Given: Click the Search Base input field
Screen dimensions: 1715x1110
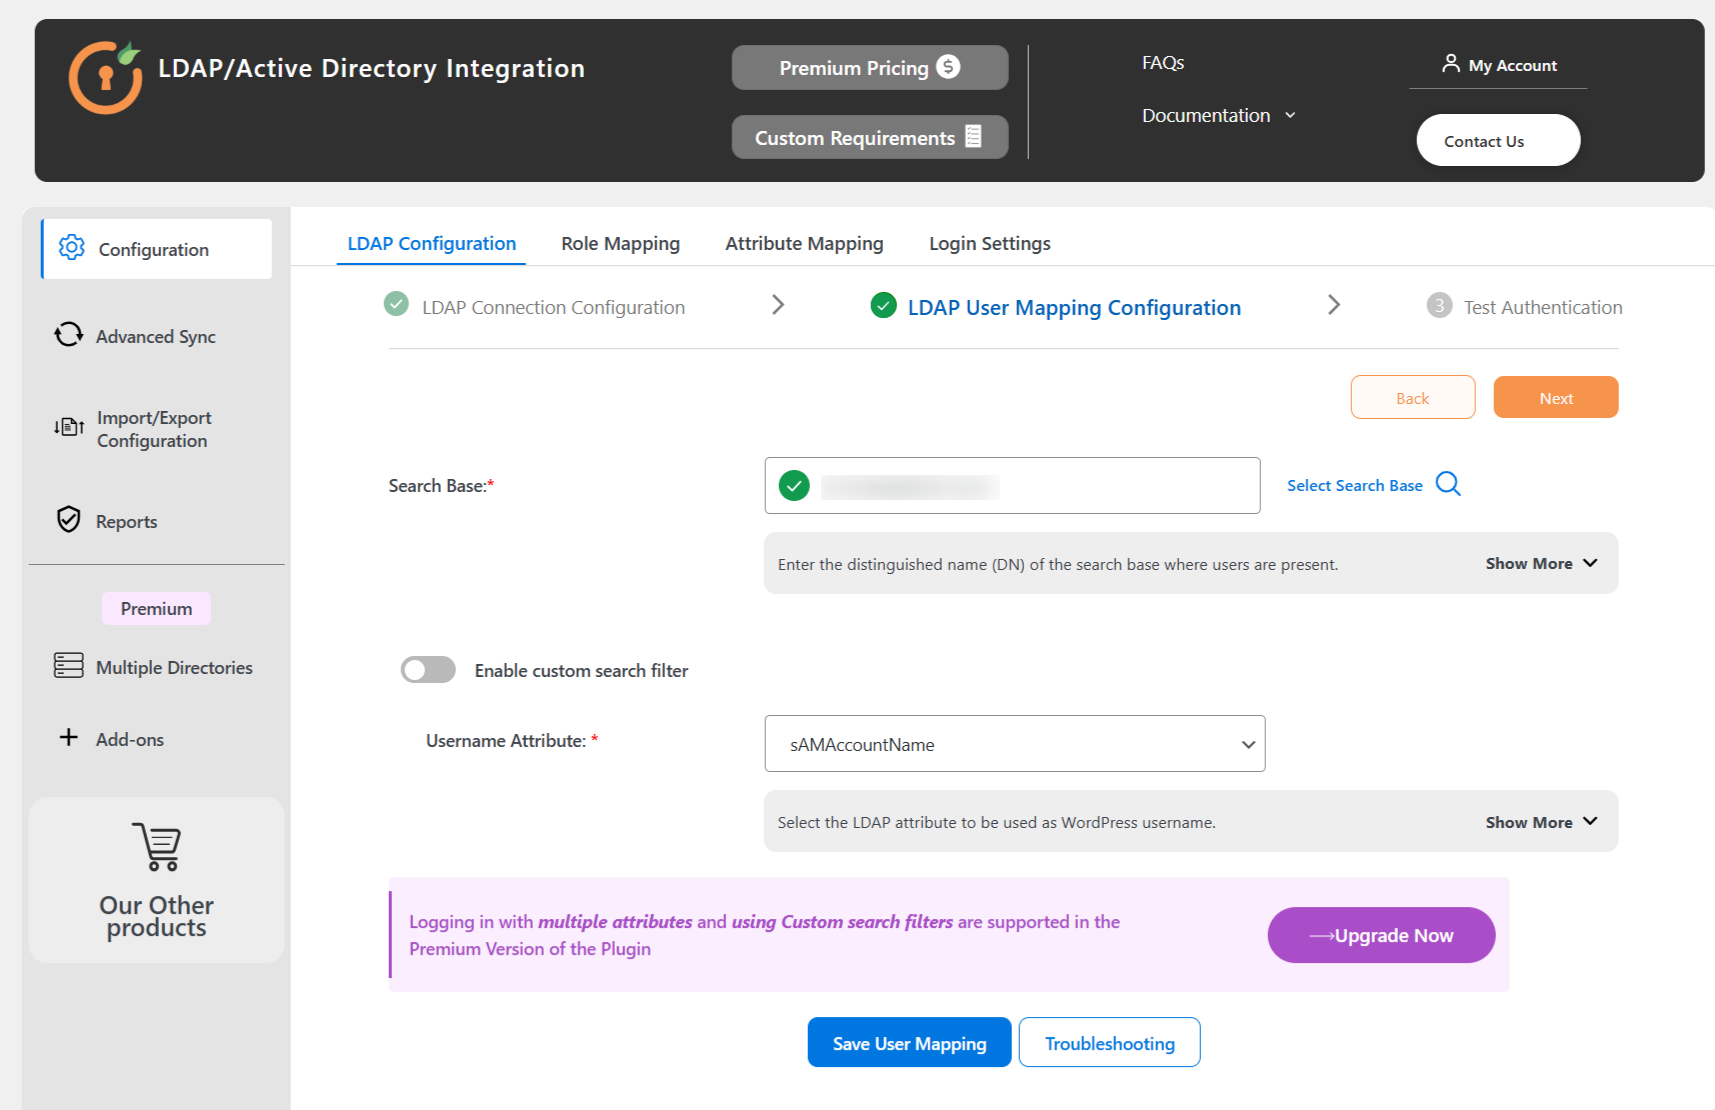Looking at the screenshot, I should pos(1030,486).
